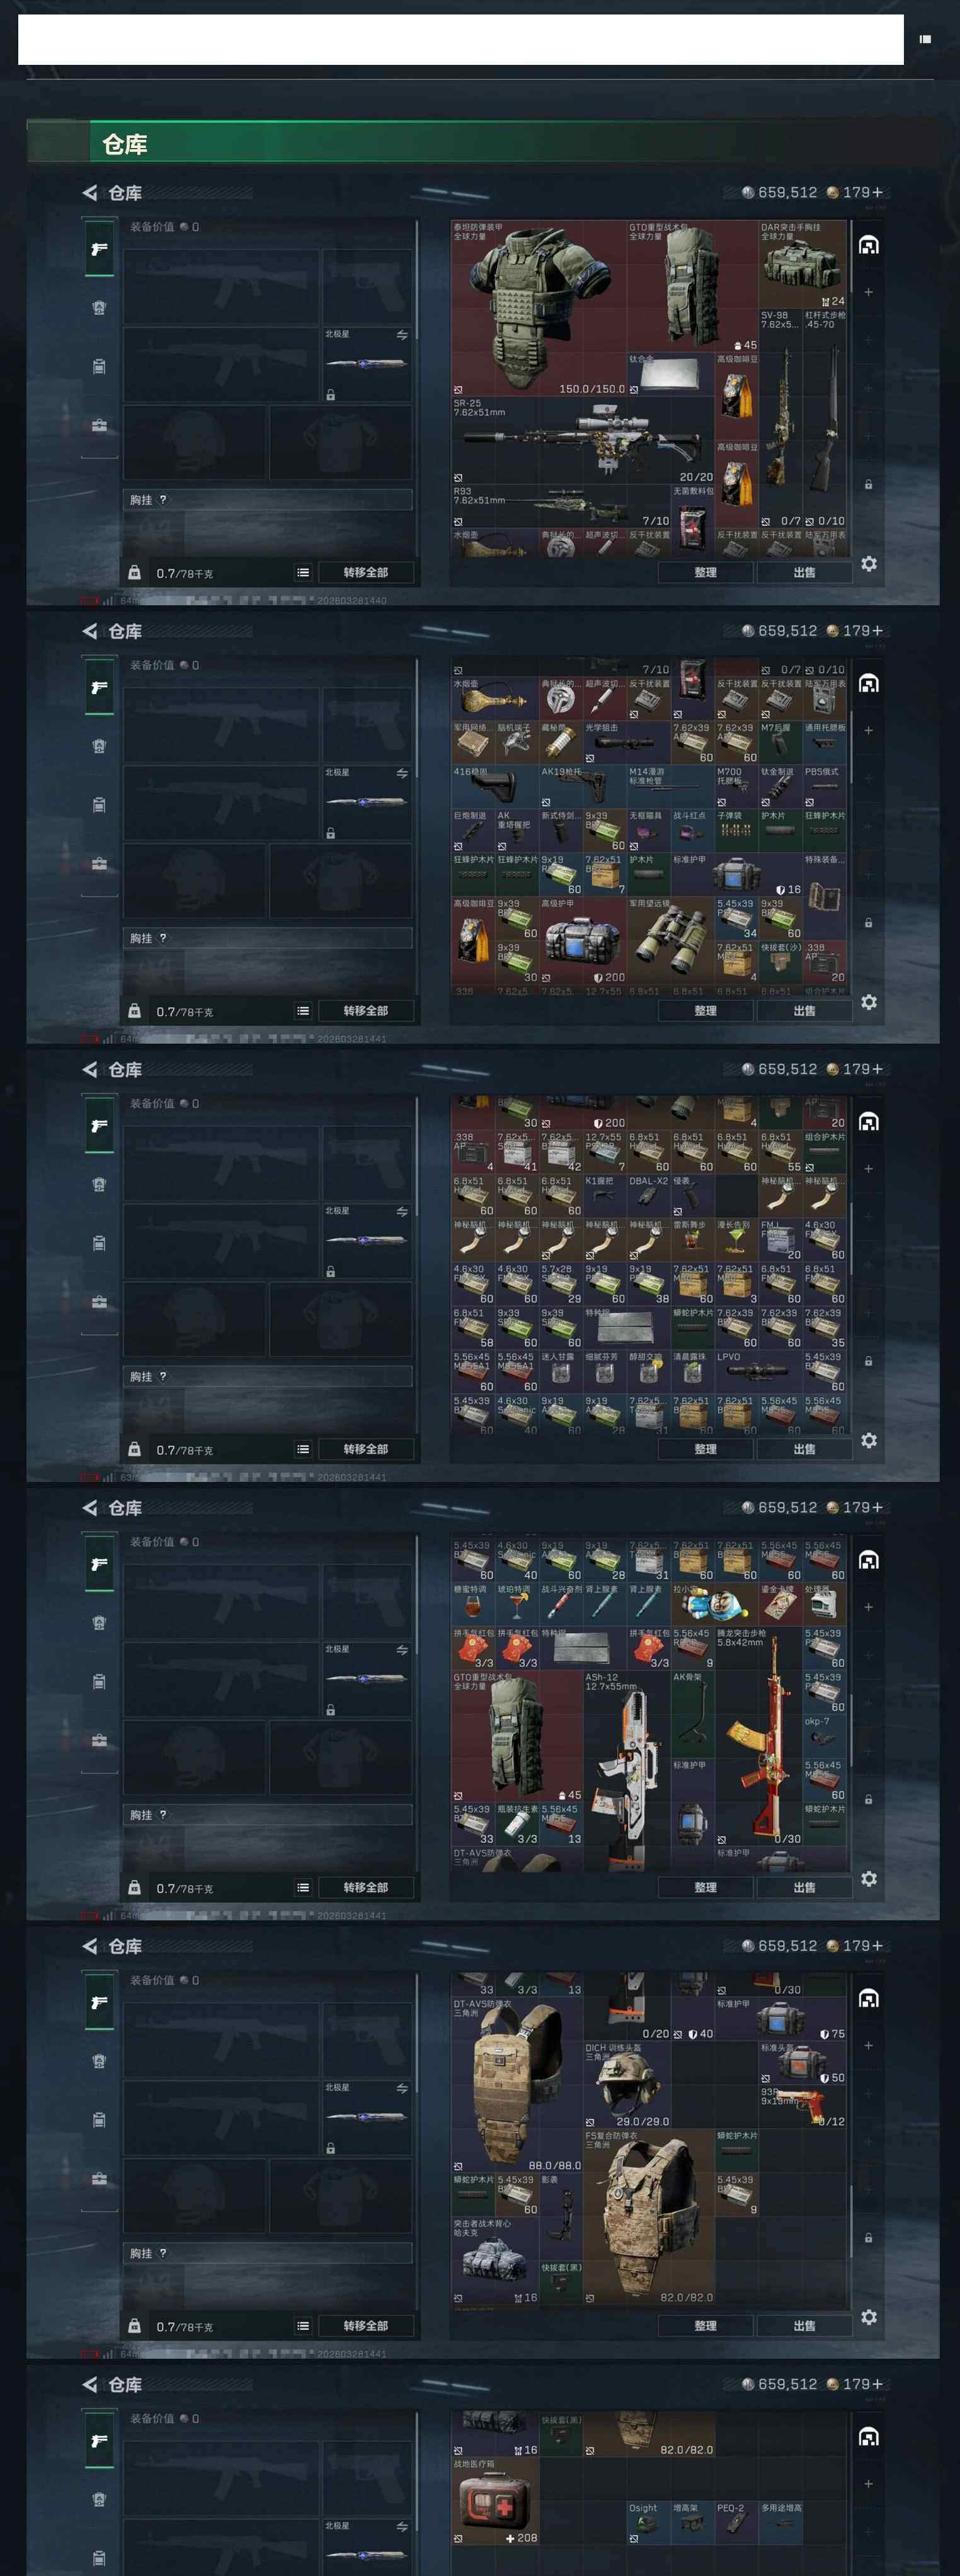960x2576 pixels.
Task: Toggle the weight lock under the DICH helmet view
Action: pyautogui.click(x=134, y=2325)
